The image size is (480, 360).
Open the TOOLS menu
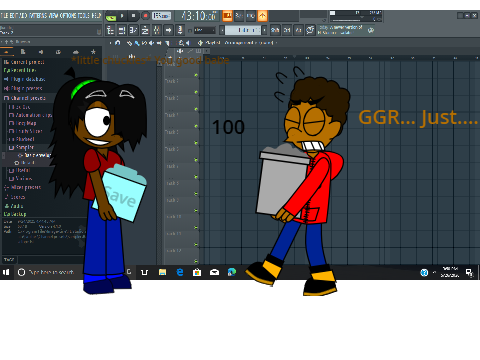click(x=84, y=15)
